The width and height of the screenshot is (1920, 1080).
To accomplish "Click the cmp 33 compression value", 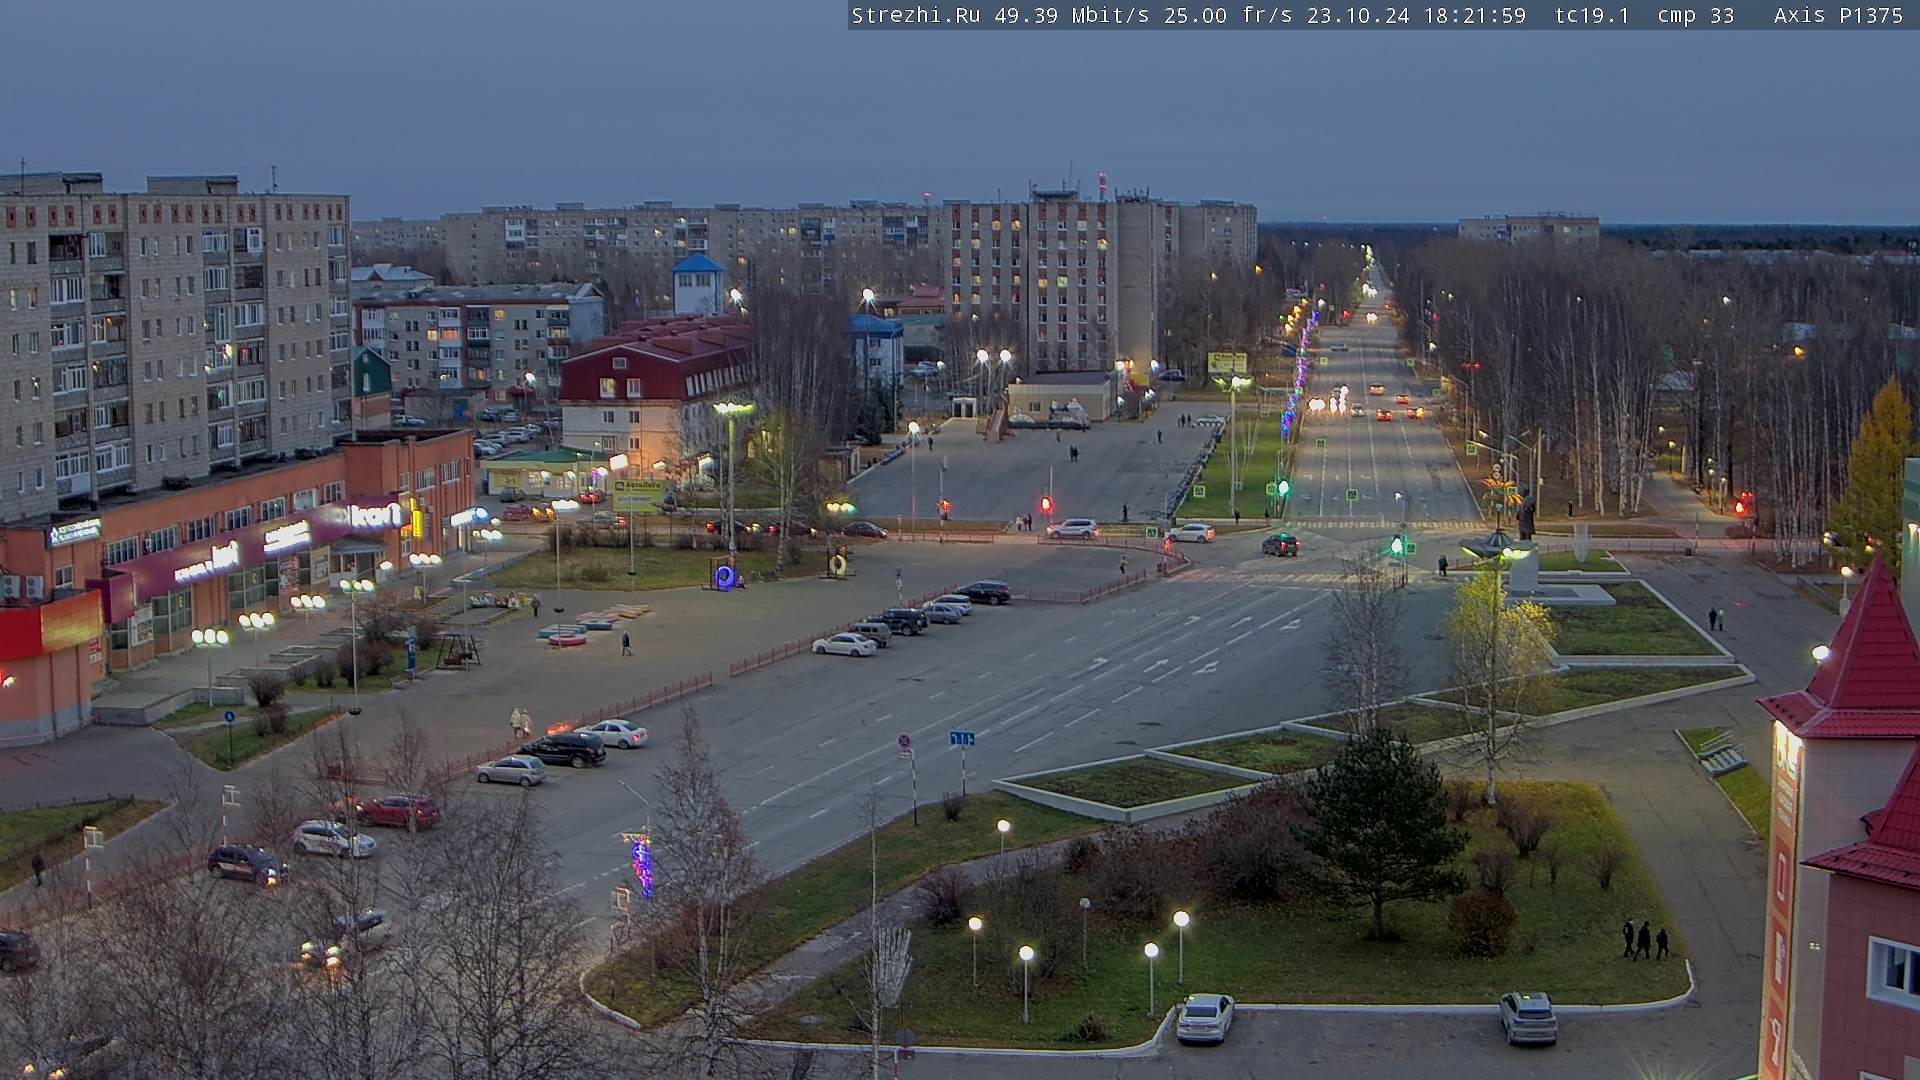I will click(1695, 15).
